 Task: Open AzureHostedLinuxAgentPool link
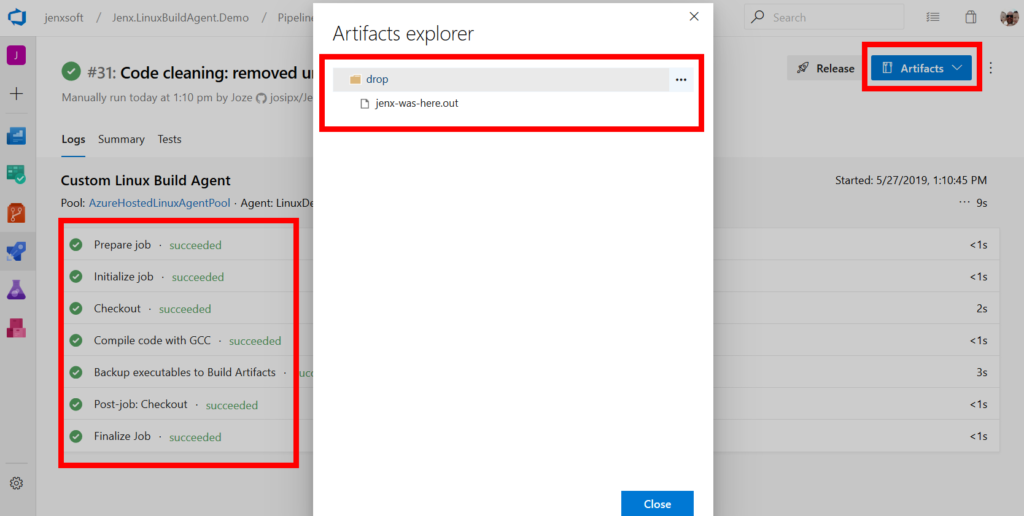pyautogui.click(x=160, y=203)
